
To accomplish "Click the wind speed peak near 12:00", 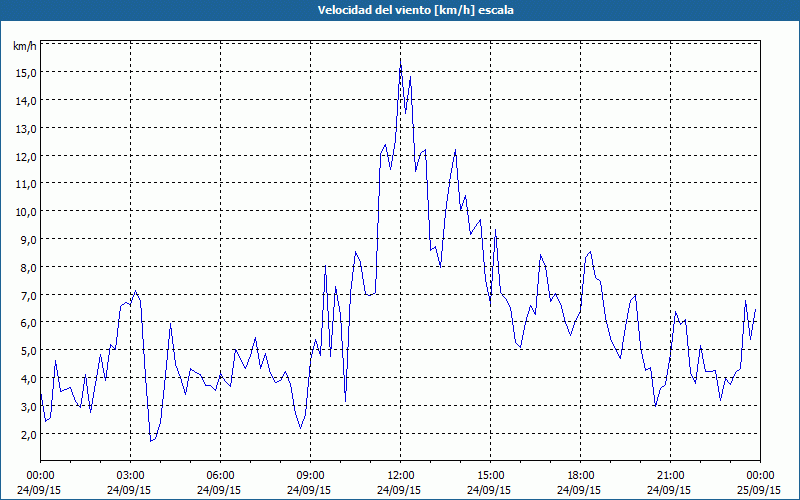I will pos(401,60).
